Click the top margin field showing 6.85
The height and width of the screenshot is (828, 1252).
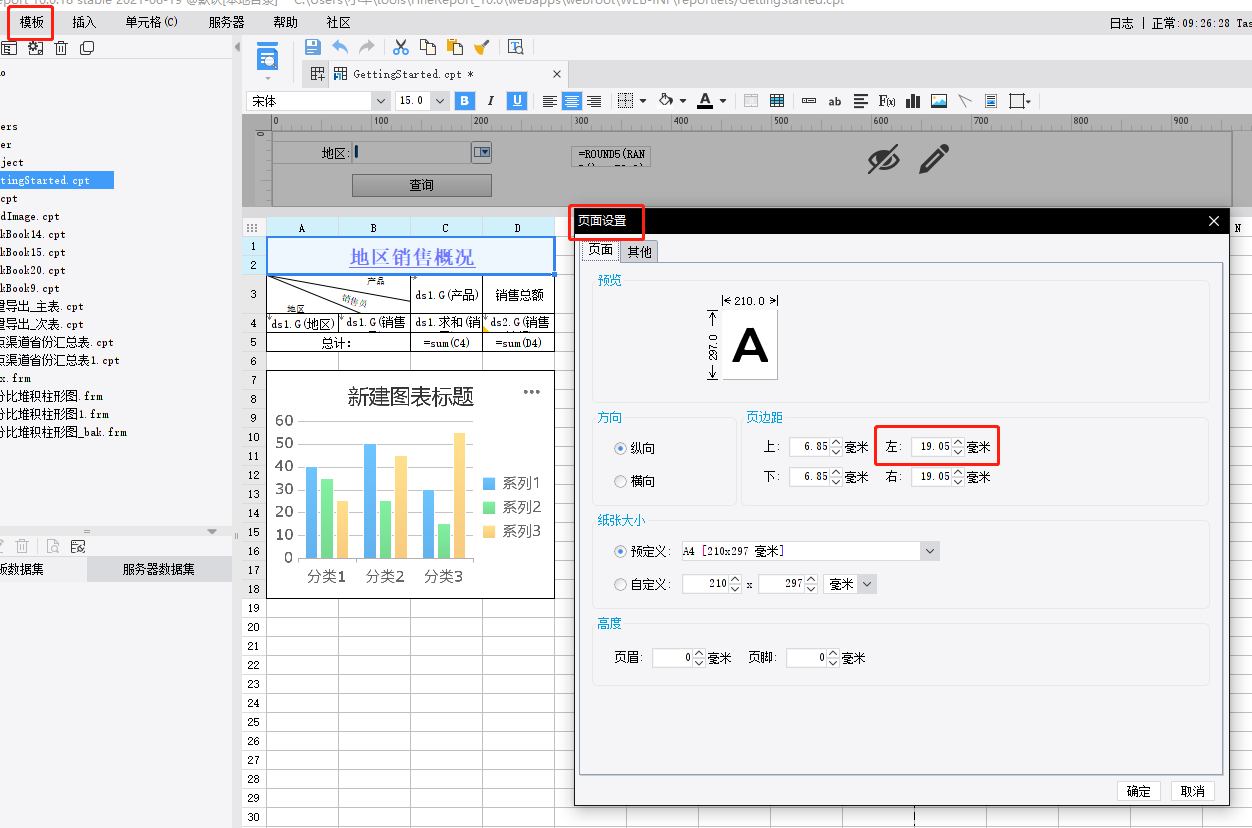[x=809, y=447]
